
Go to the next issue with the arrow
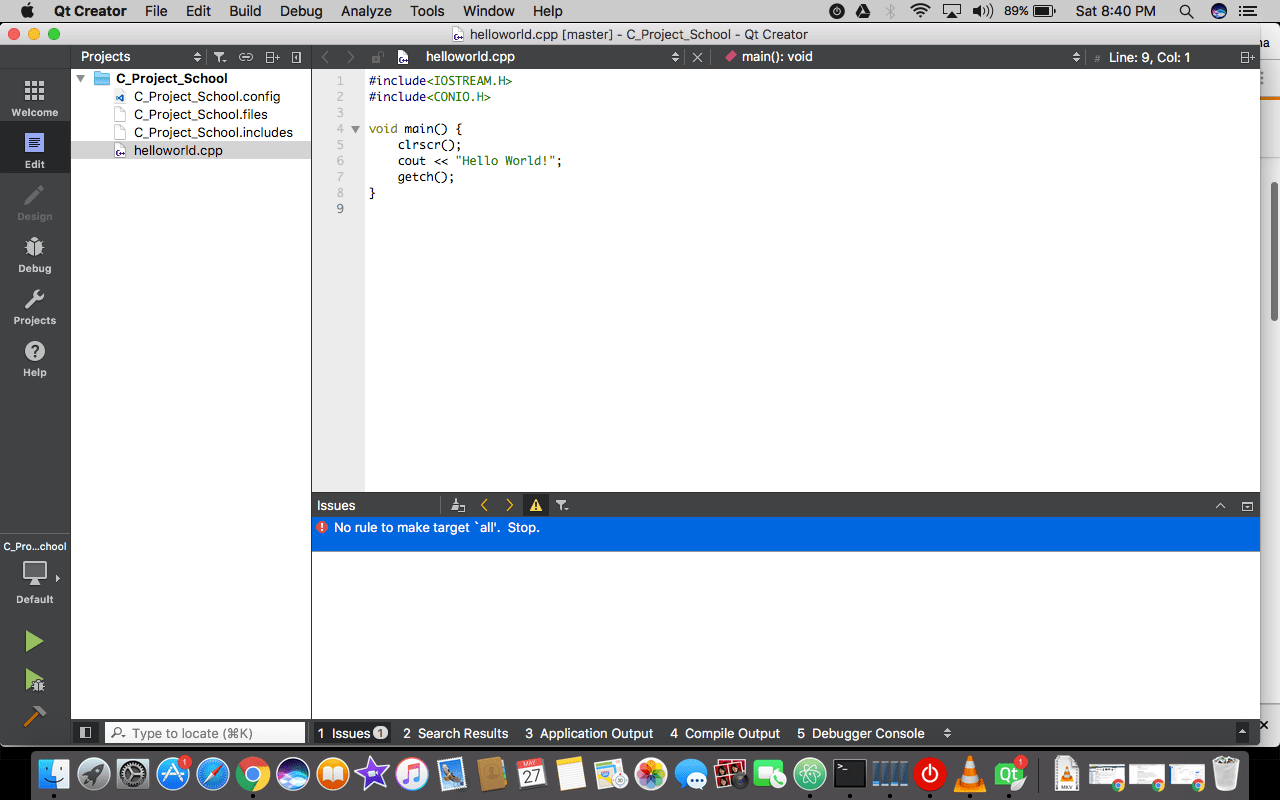[510, 505]
